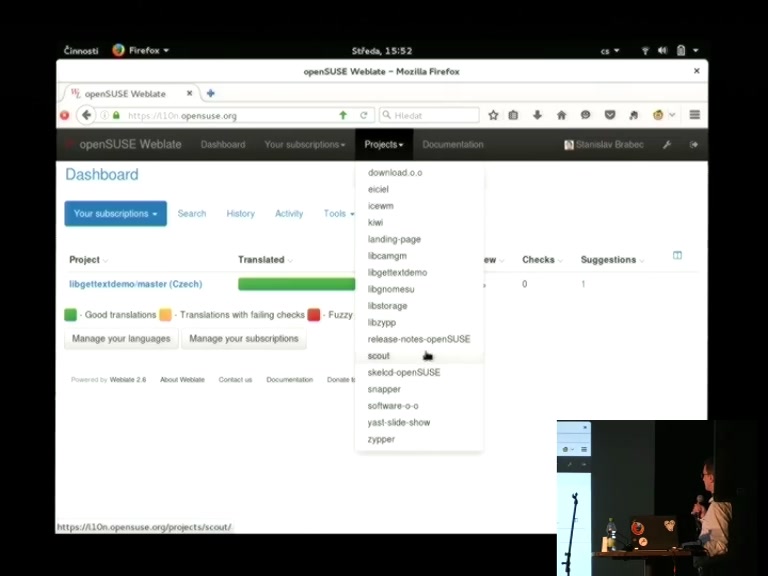Select release-notes-openSUSE project
Viewport: 768px width, 576px height.
(419, 339)
